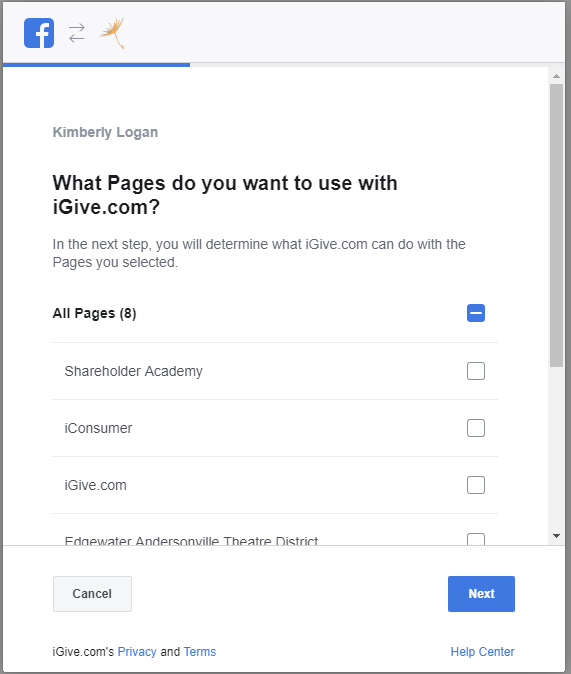571x674 pixels.
Task: Click the blue step progress bar
Action: coord(96,65)
